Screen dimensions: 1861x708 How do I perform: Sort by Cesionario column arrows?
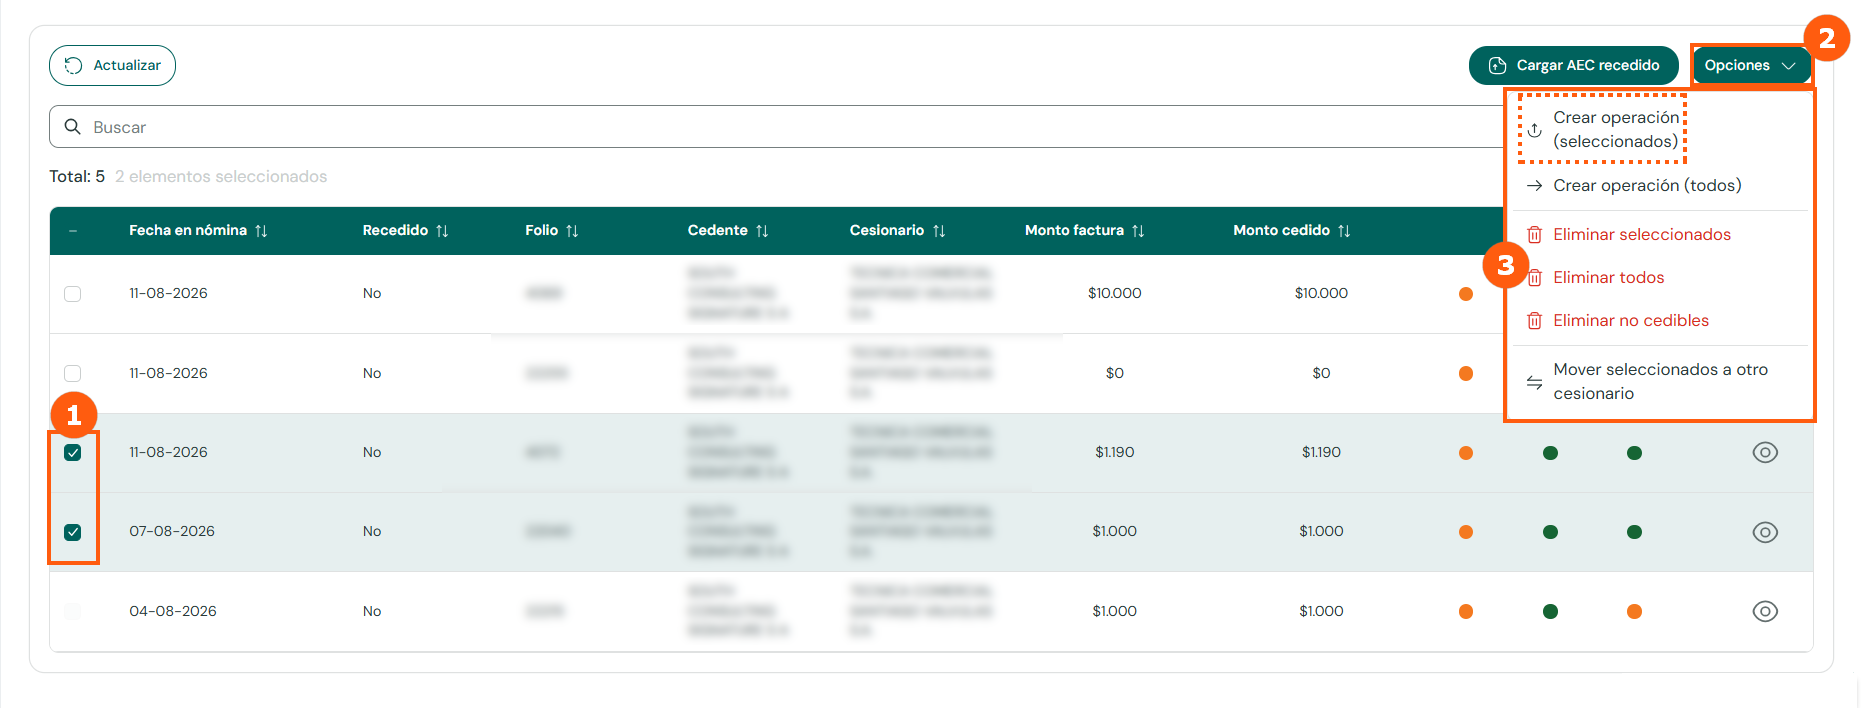939,231
